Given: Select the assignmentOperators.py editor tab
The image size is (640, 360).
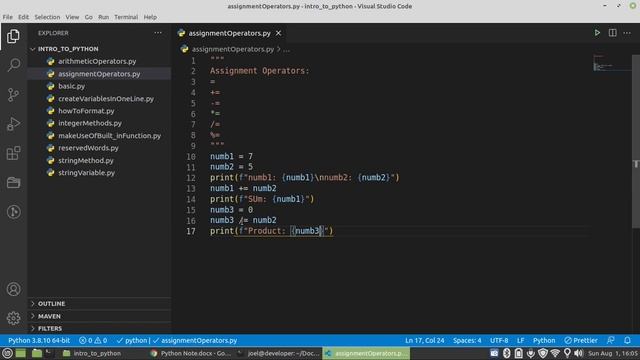Looking at the screenshot, I should (x=229, y=33).
